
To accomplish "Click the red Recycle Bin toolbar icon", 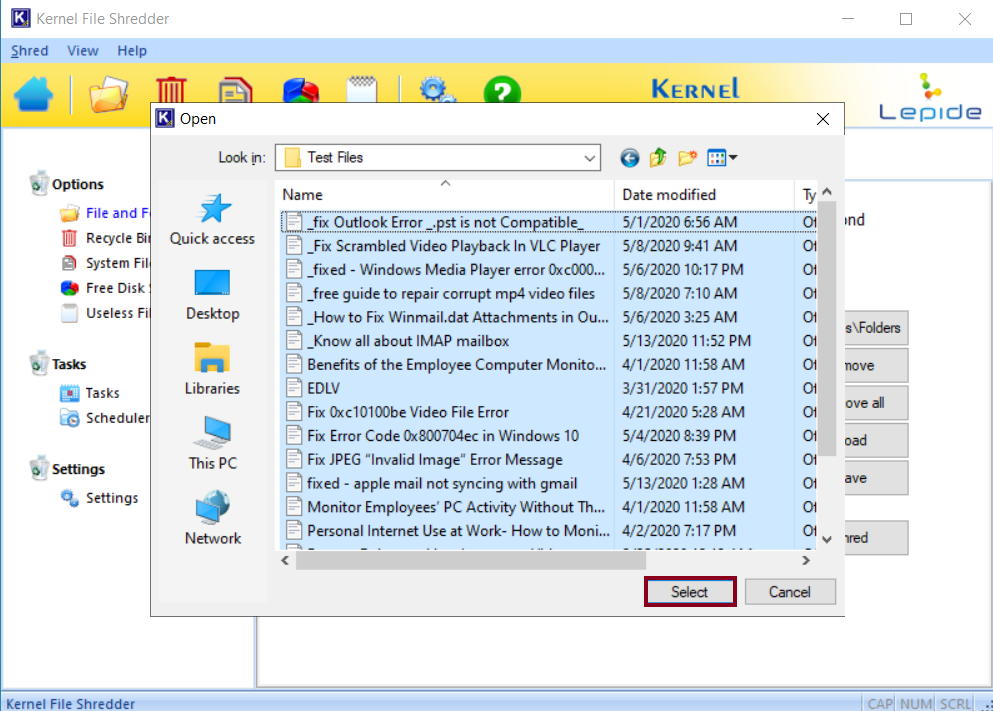I will pos(171,90).
